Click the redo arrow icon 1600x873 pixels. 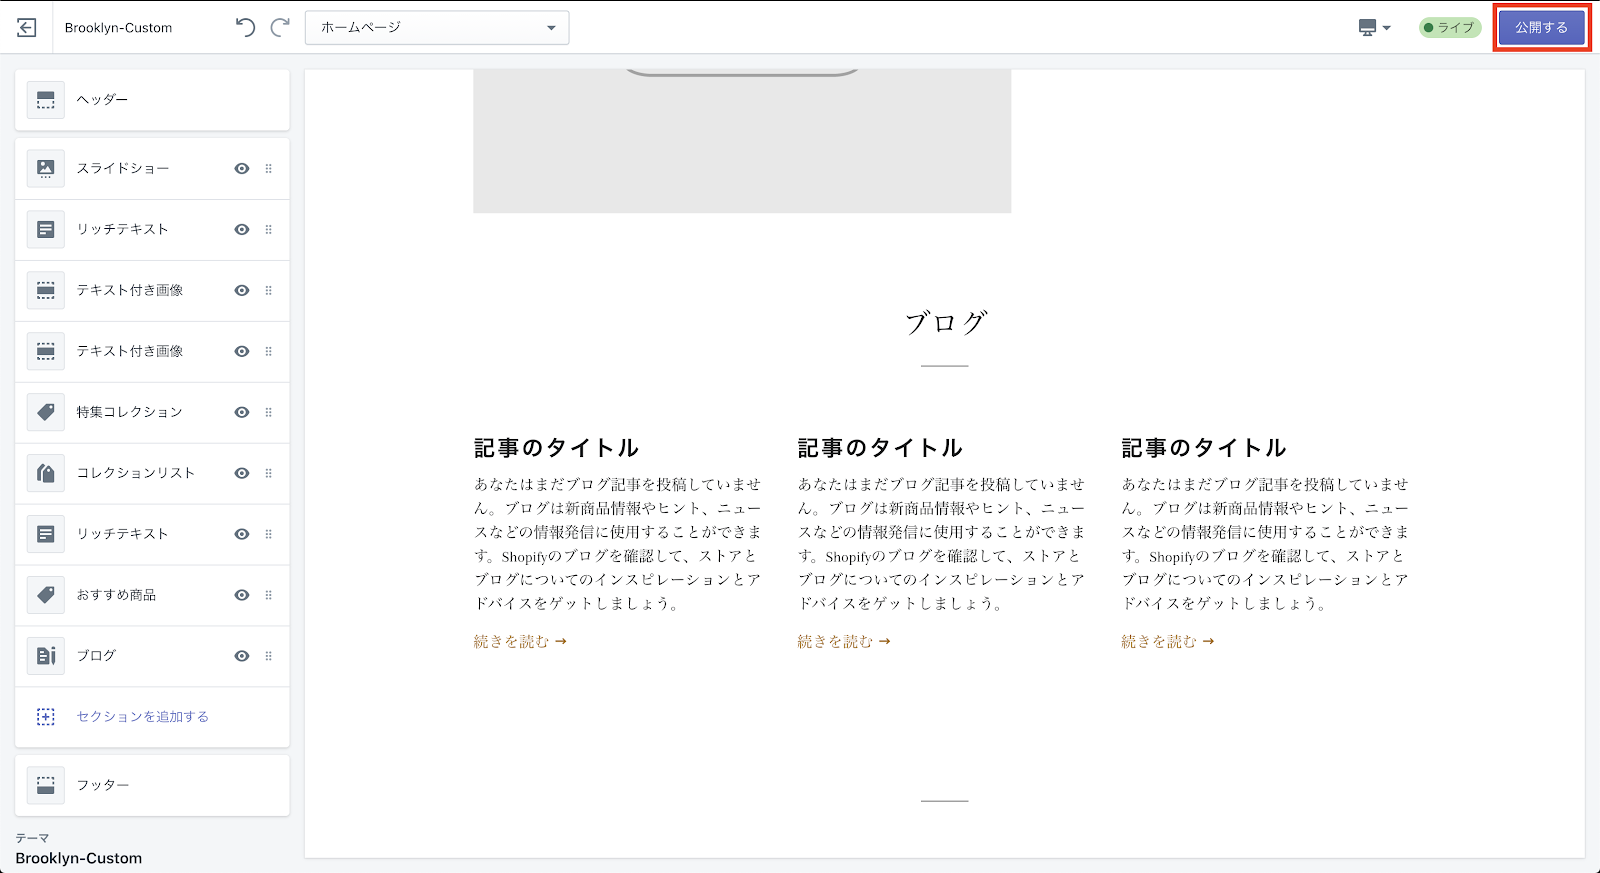(281, 28)
